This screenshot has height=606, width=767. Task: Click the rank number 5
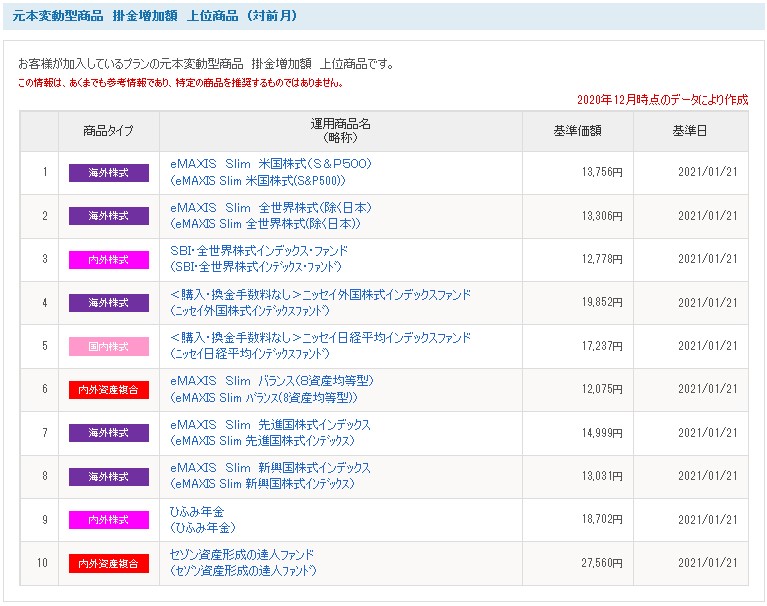pos(45,346)
